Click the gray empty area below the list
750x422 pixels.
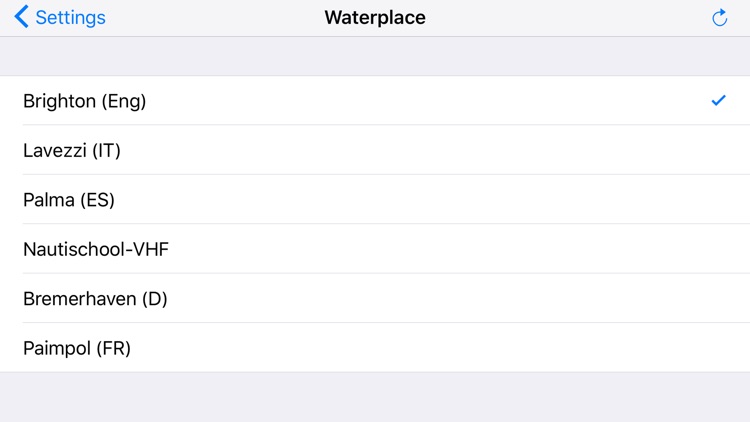[375, 397]
